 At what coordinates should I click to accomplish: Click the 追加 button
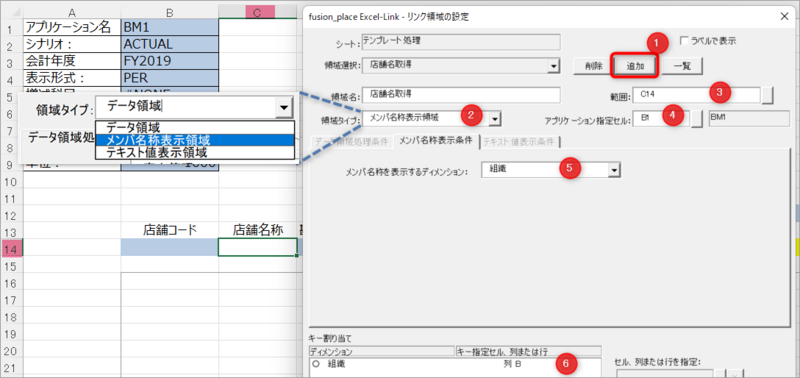click(x=634, y=66)
